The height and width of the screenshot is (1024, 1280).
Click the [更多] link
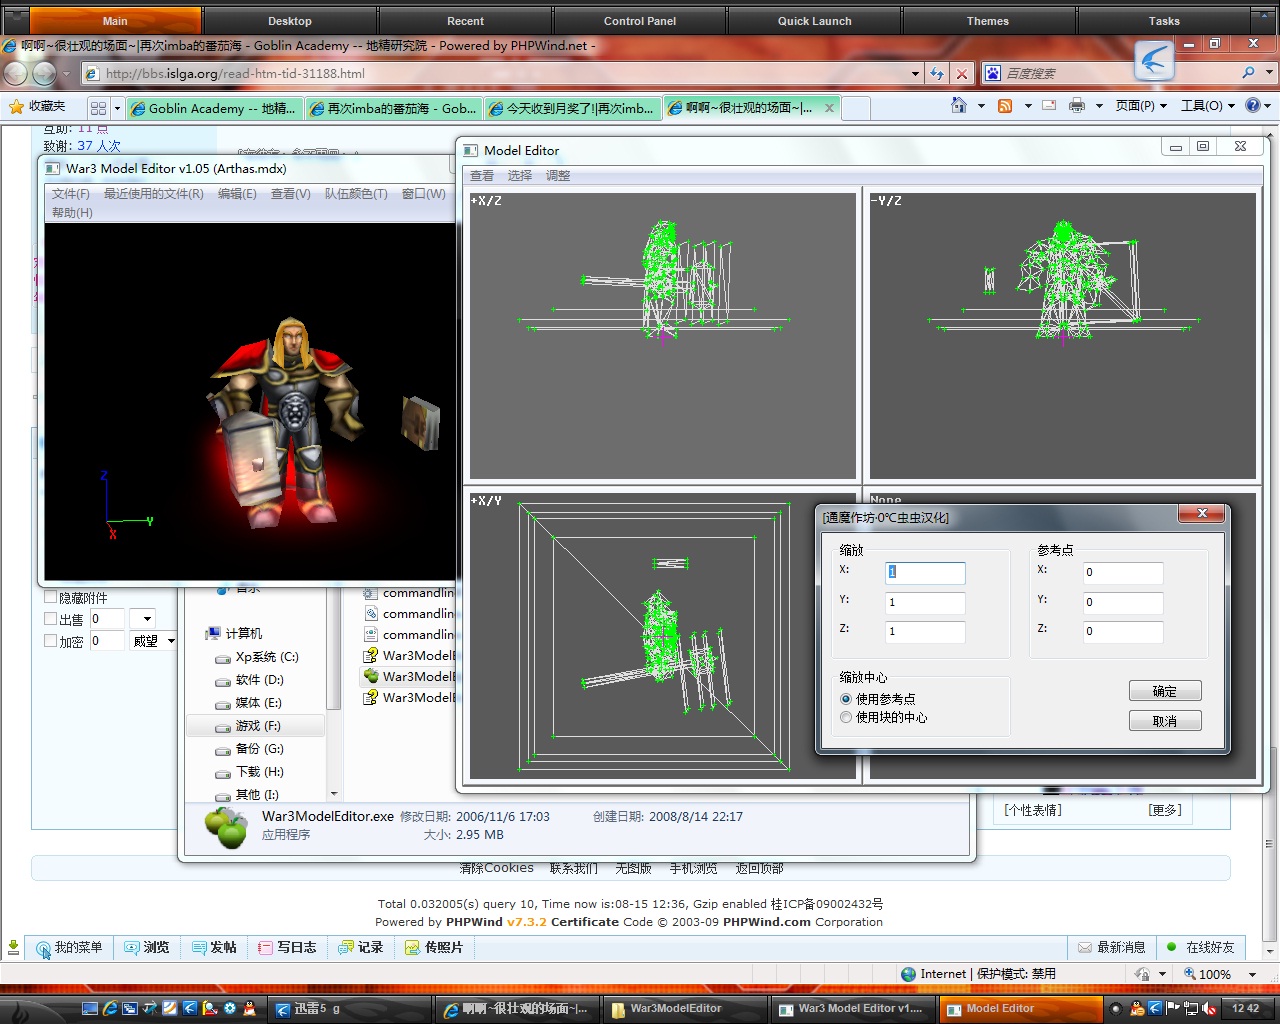point(1165,810)
